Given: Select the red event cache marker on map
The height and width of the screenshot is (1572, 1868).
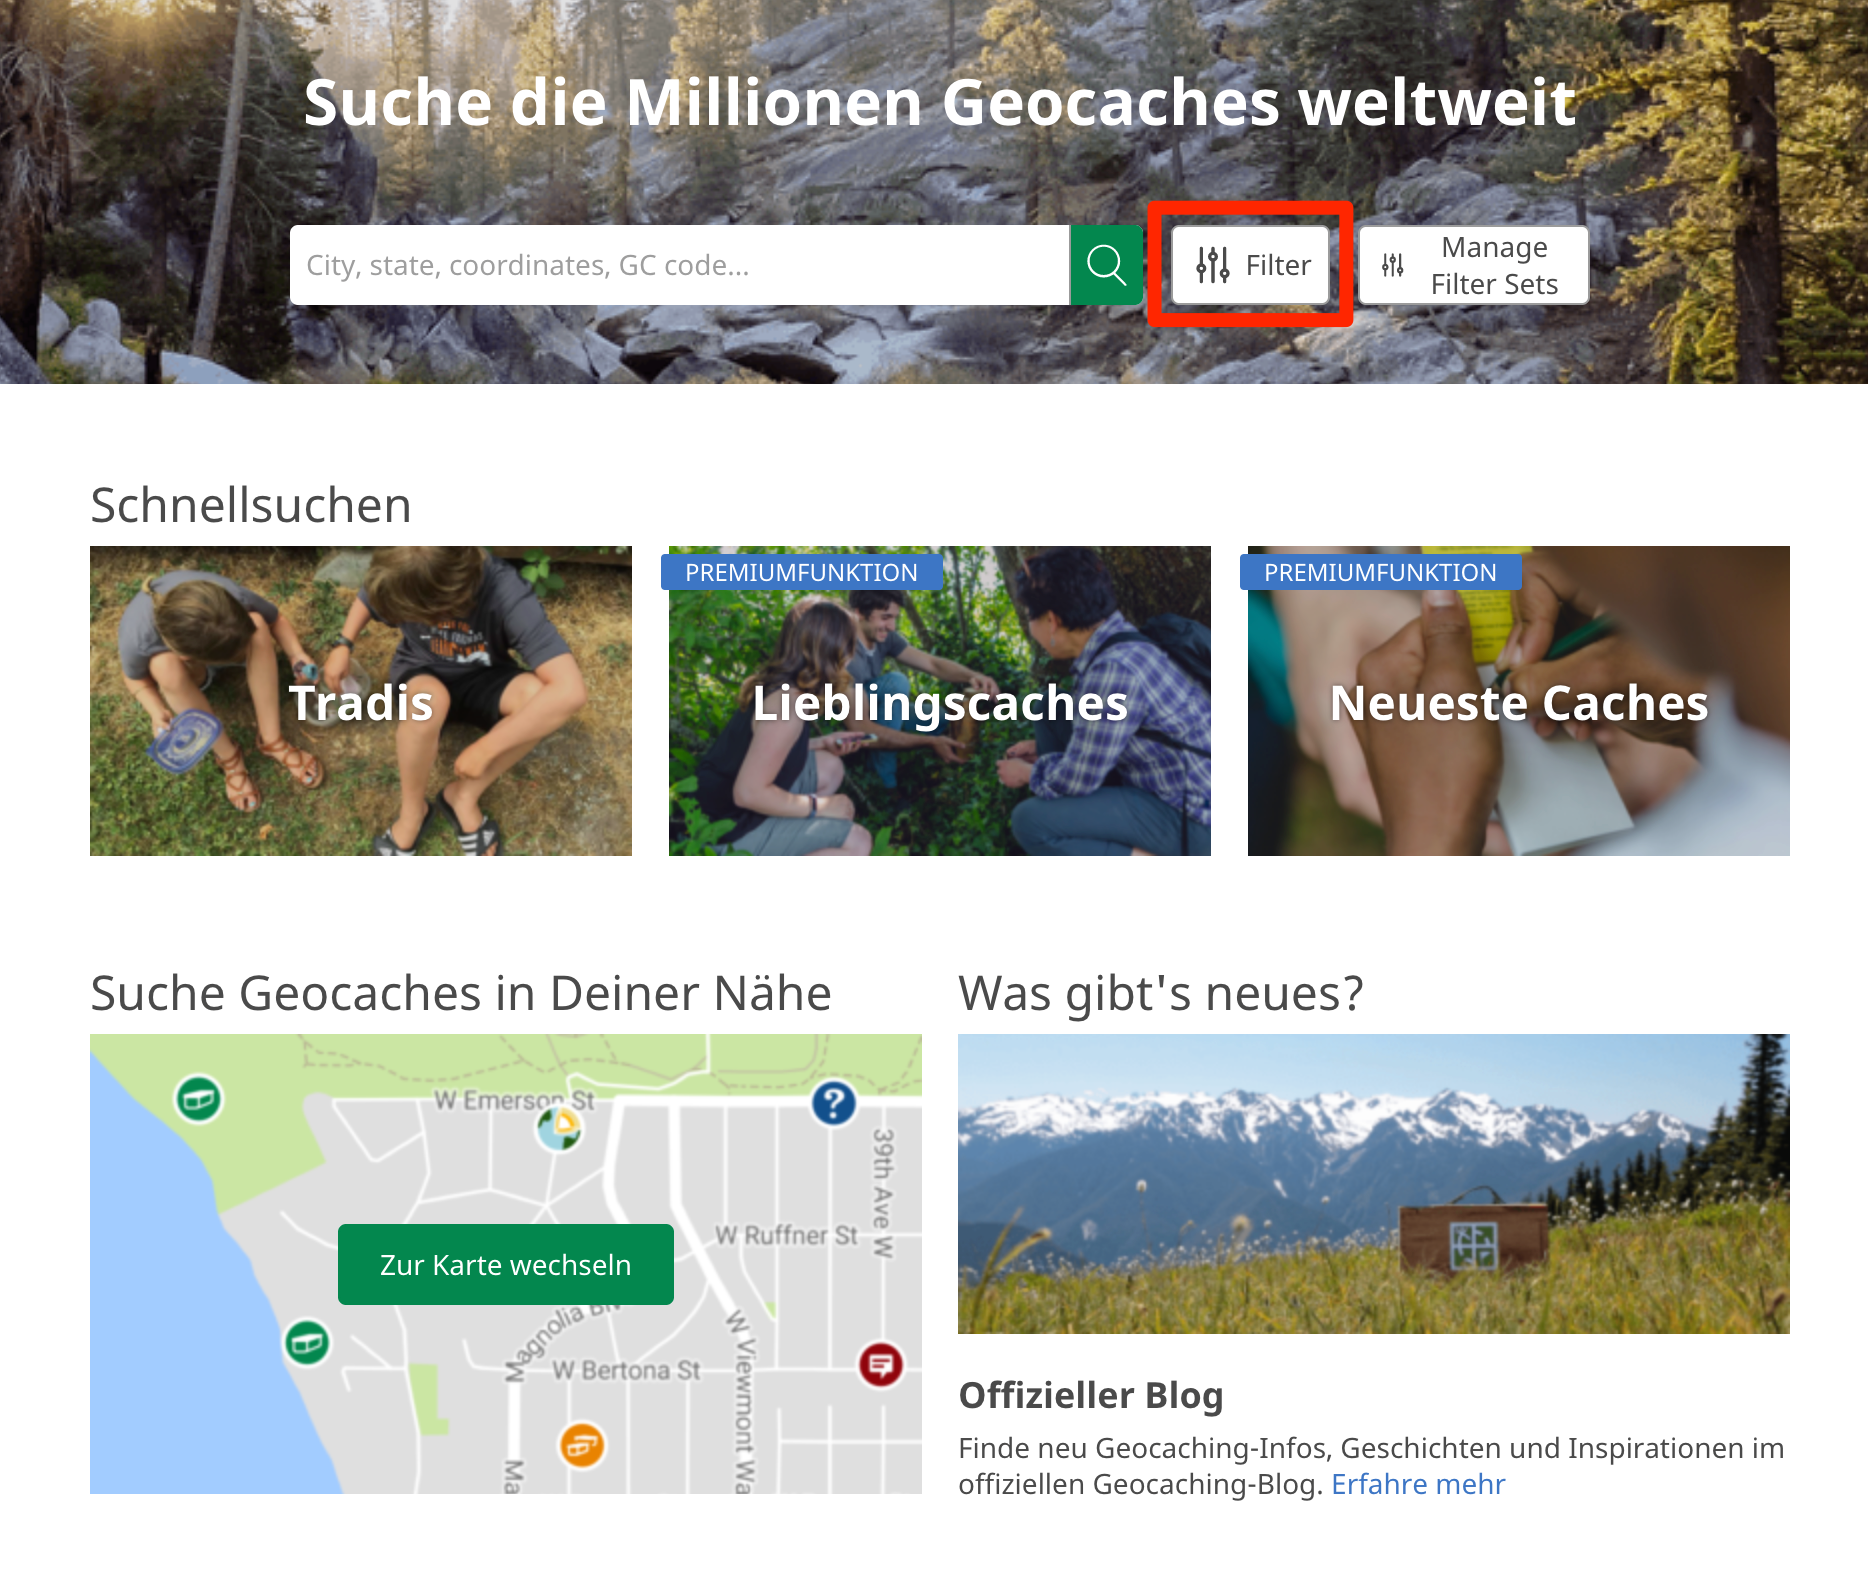Looking at the screenshot, I should click(881, 1364).
